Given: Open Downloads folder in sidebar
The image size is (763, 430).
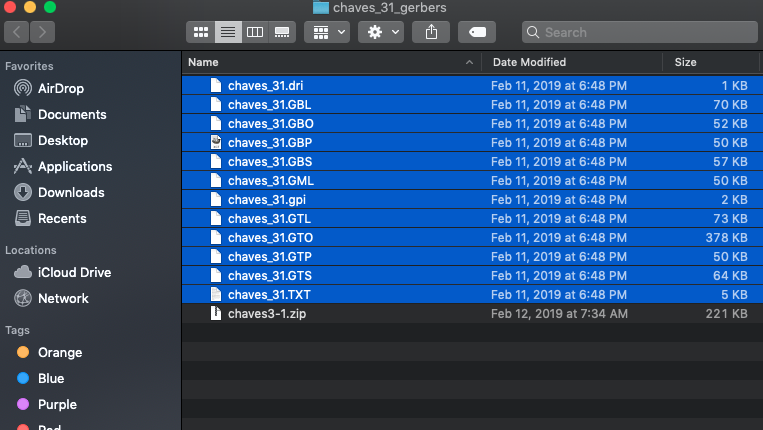Looking at the screenshot, I should pyautogui.click(x=70, y=192).
